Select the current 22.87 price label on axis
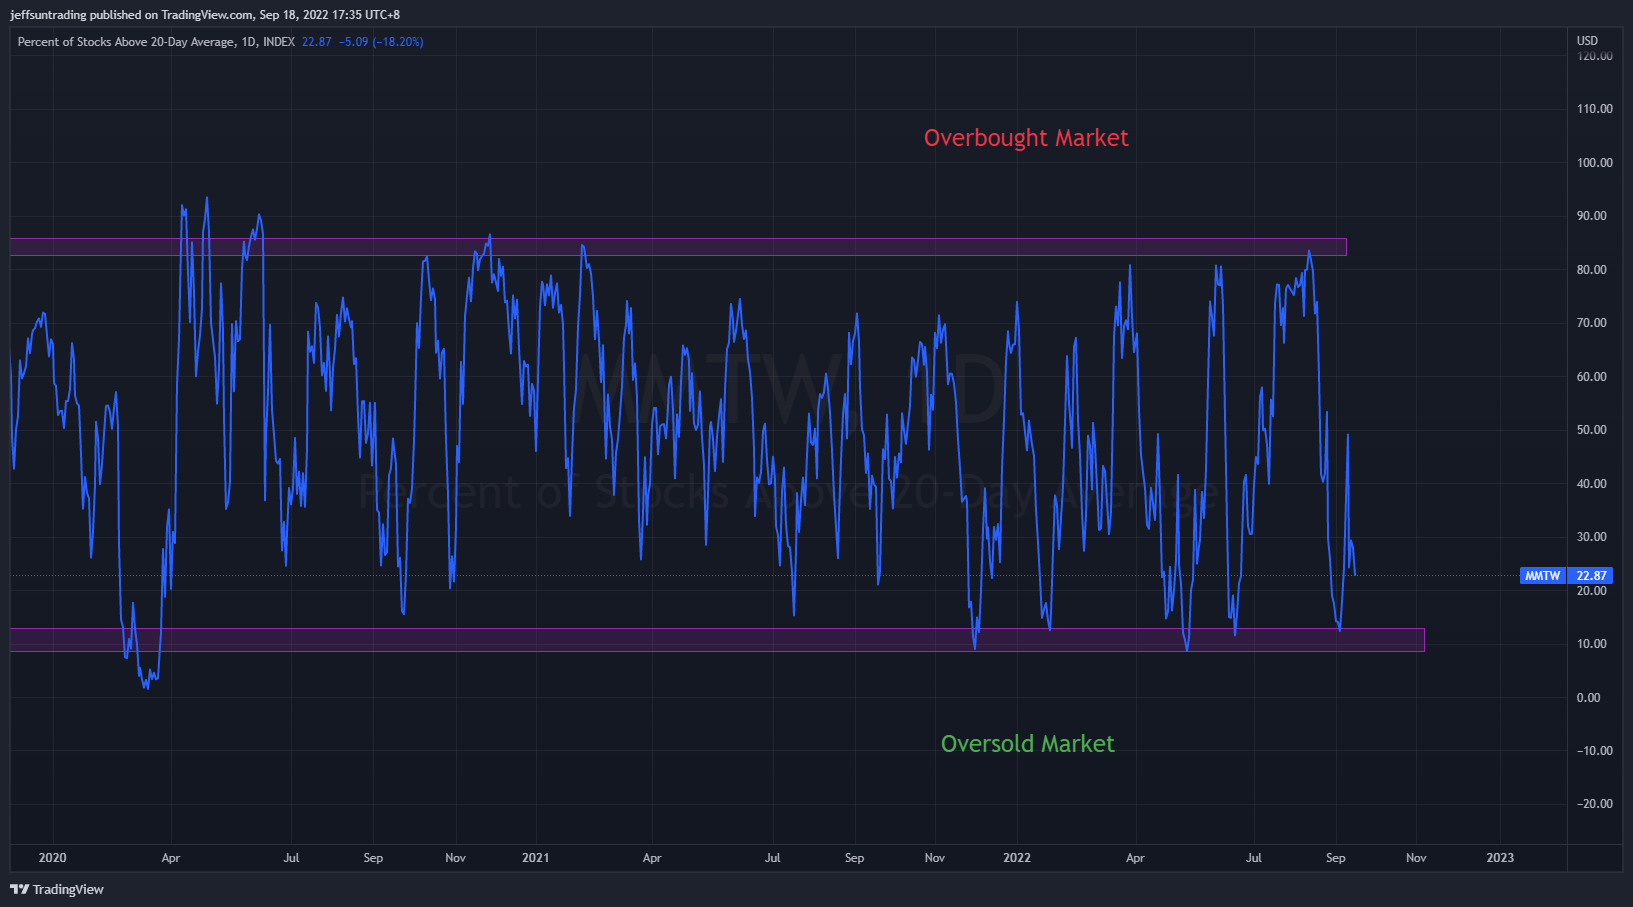 point(1591,576)
